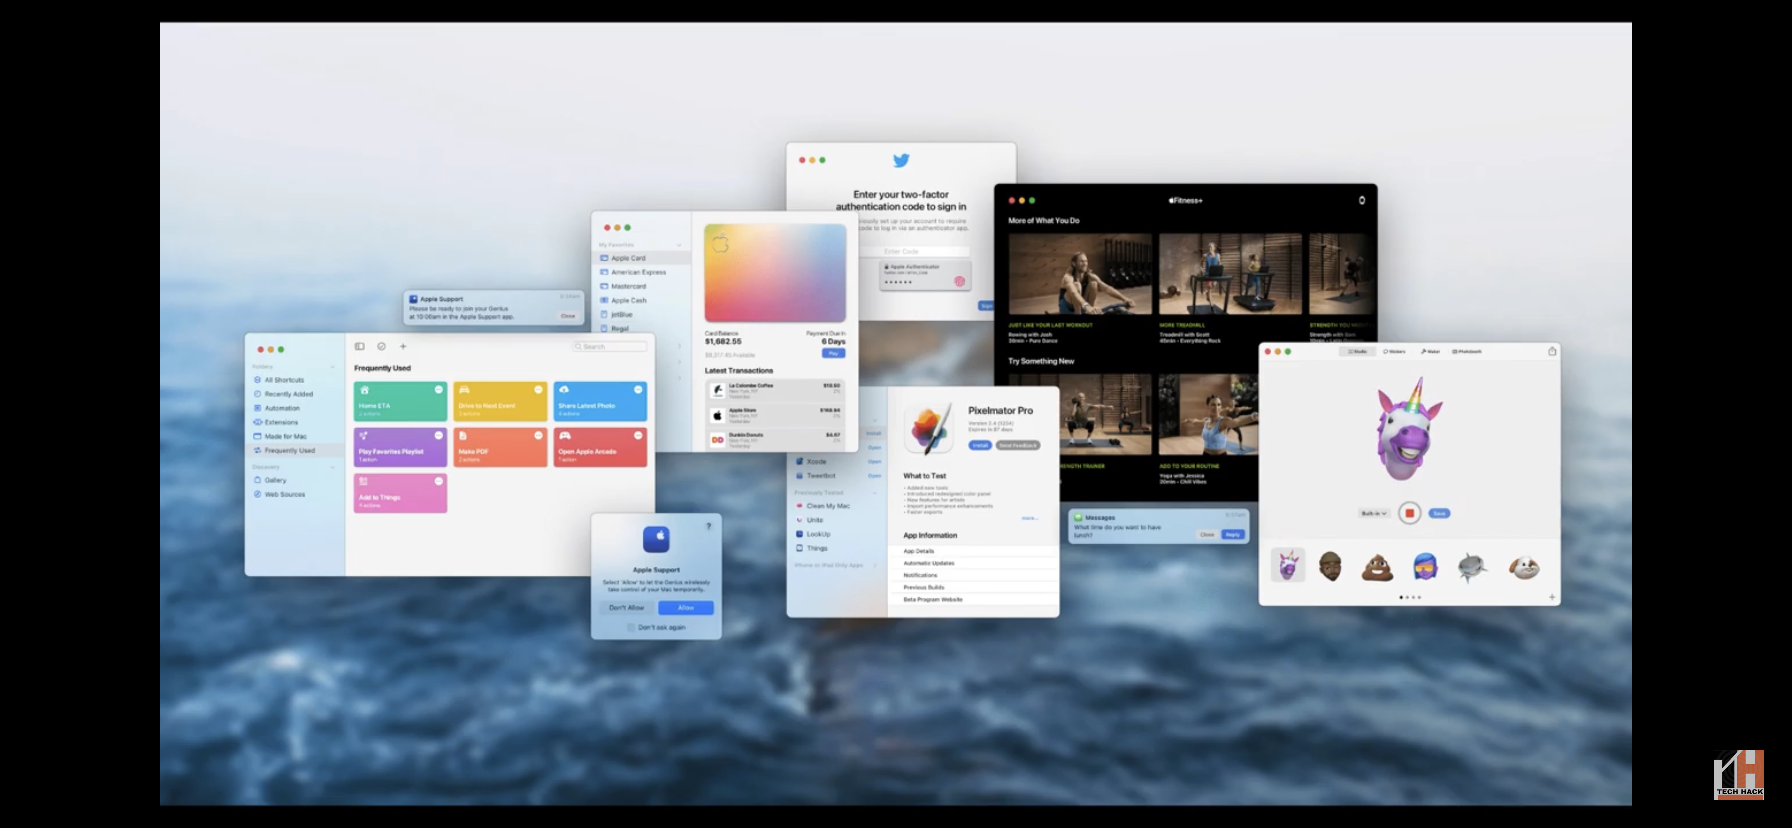The image size is (1792, 828).
Task: Open the Built-in dropdown in Memoji window
Action: click(1374, 513)
